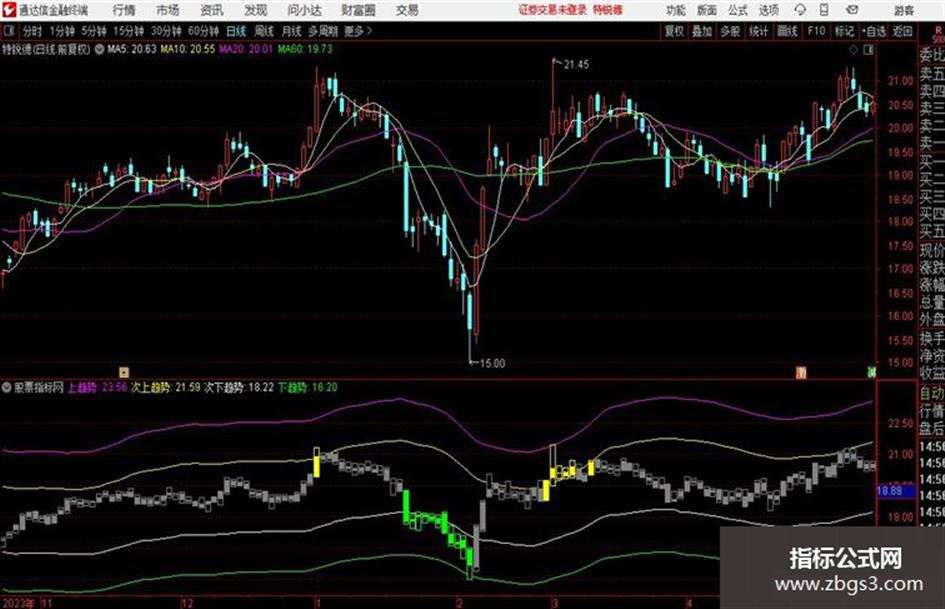Switch to the 30分钟 period tab
Image resolution: width=945 pixels, height=609 pixels.
click(166, 31)
